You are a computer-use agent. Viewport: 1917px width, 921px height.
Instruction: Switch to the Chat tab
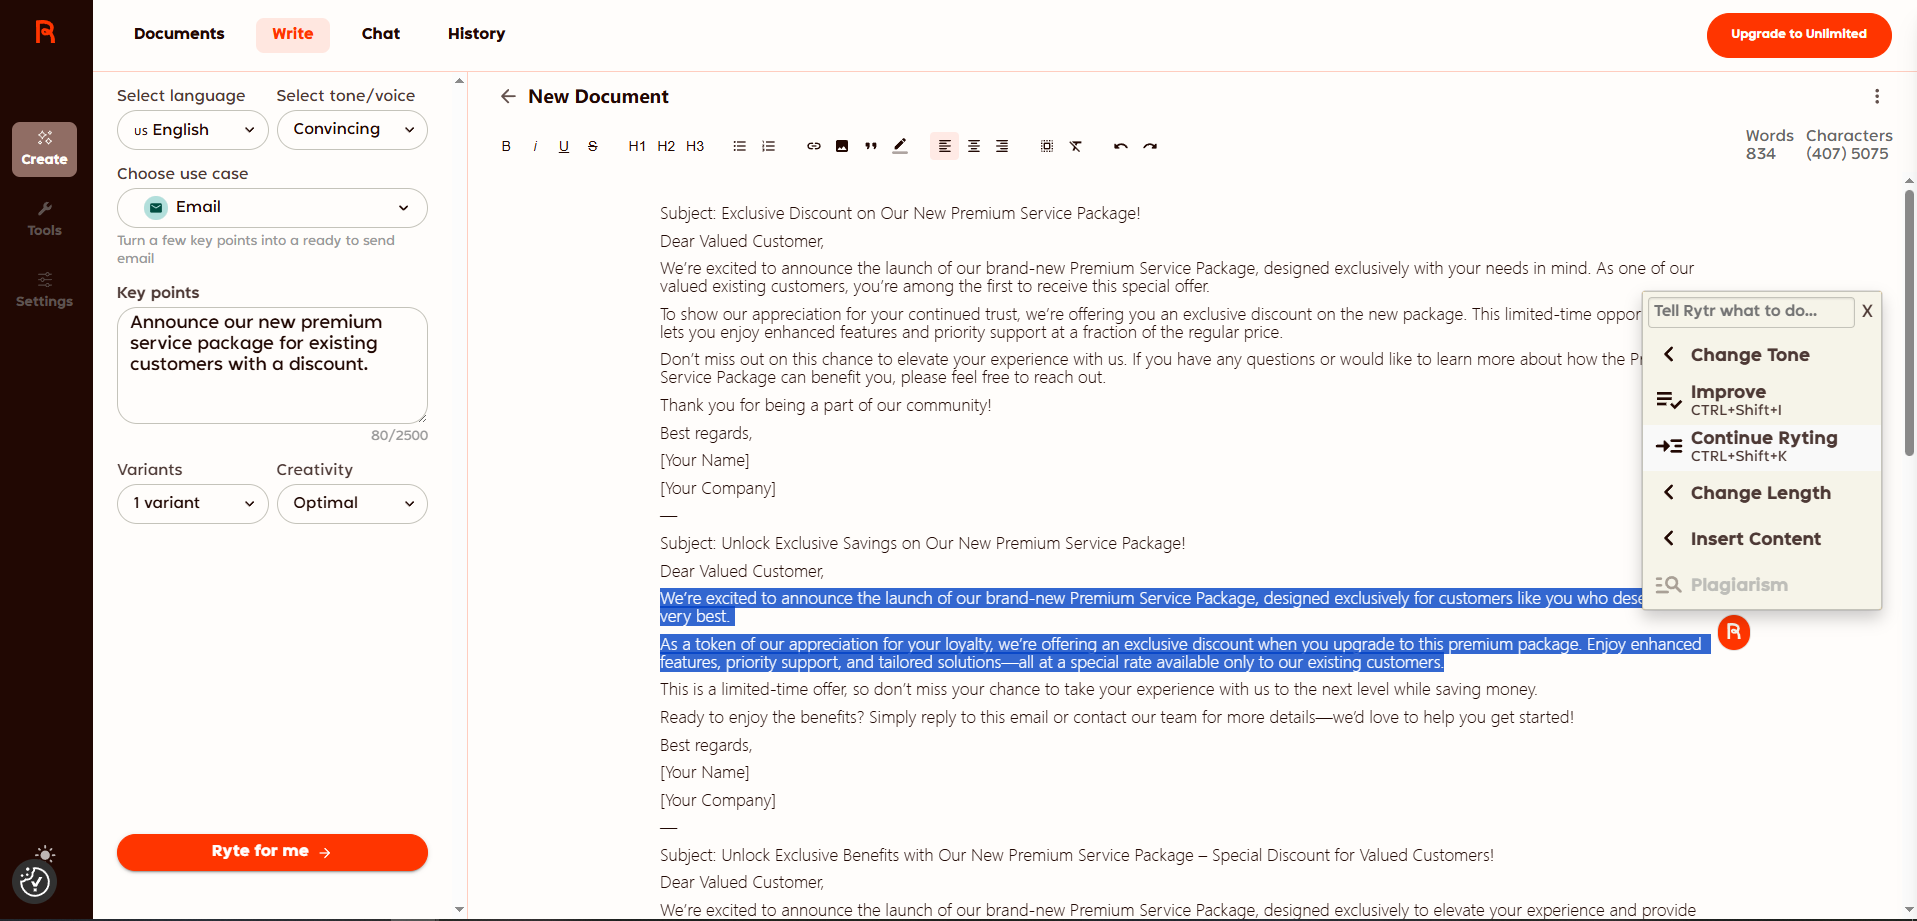[x=380, y=34]
